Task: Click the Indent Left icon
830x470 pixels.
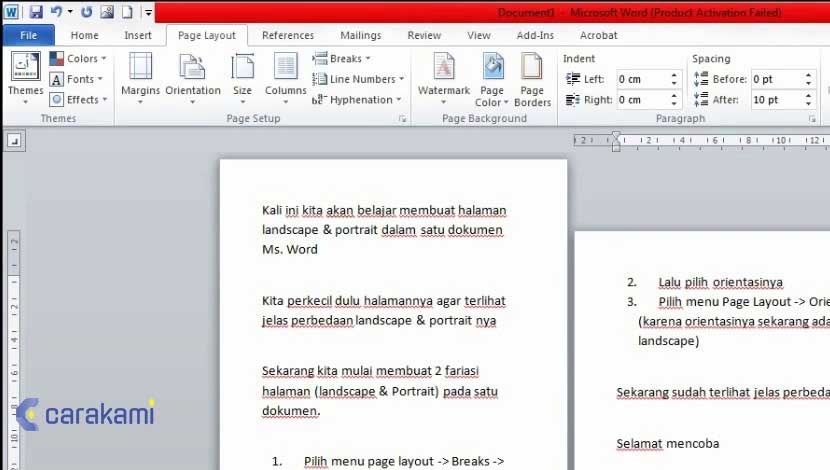Action: [x=573, y=79]
